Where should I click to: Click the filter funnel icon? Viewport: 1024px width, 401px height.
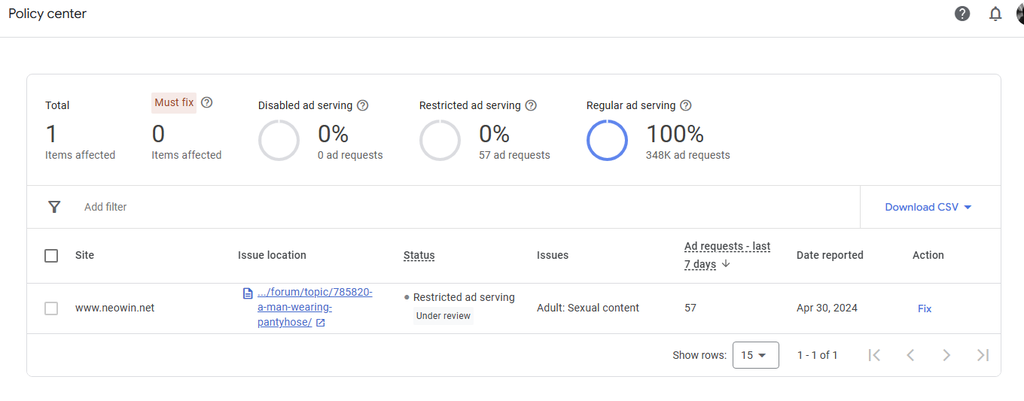coord(54,207)
